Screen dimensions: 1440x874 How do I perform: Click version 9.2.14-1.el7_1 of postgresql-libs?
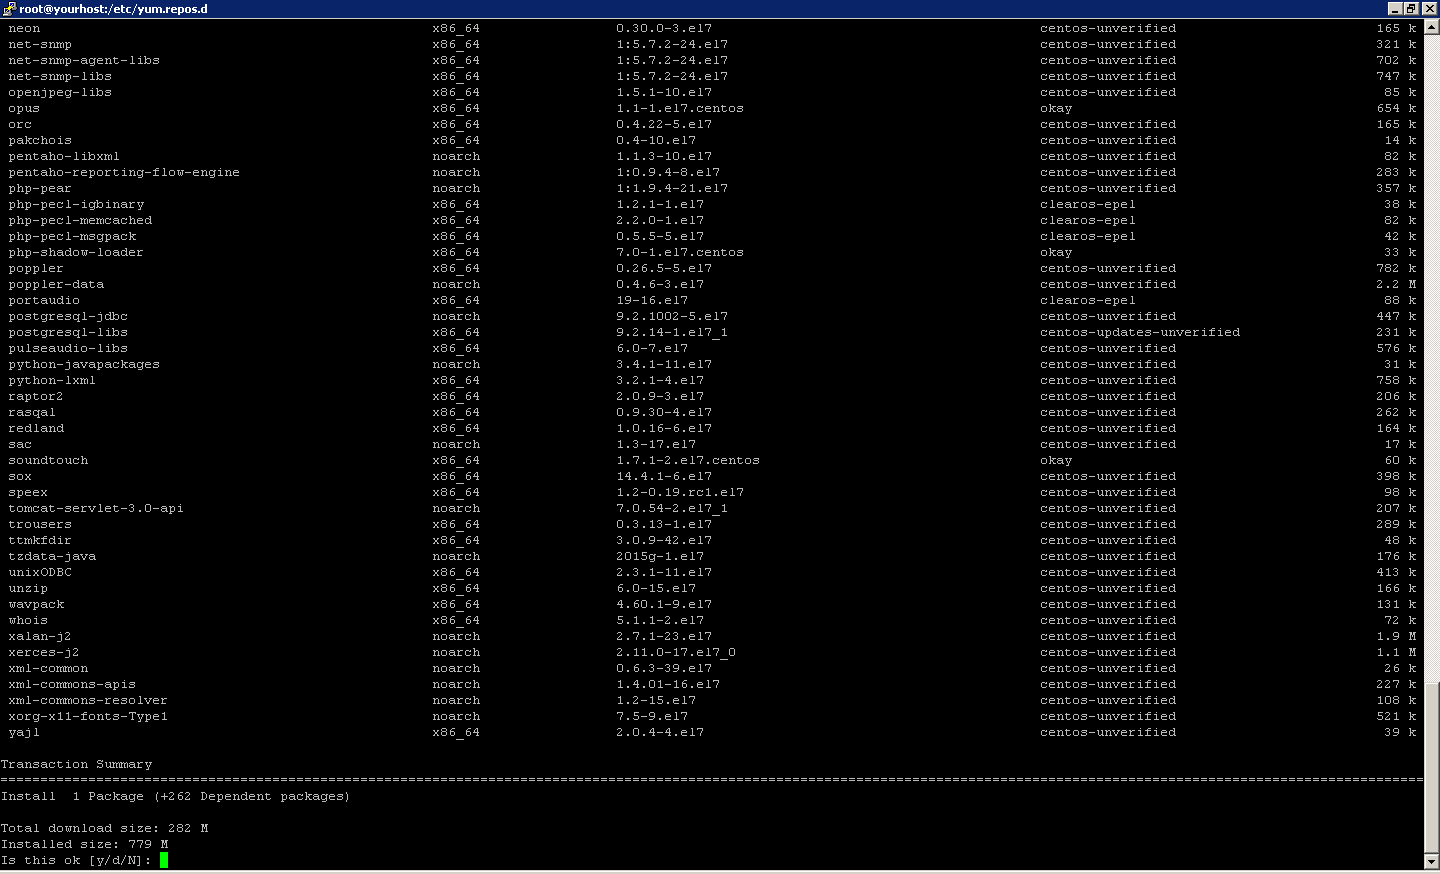click(672, 332)
